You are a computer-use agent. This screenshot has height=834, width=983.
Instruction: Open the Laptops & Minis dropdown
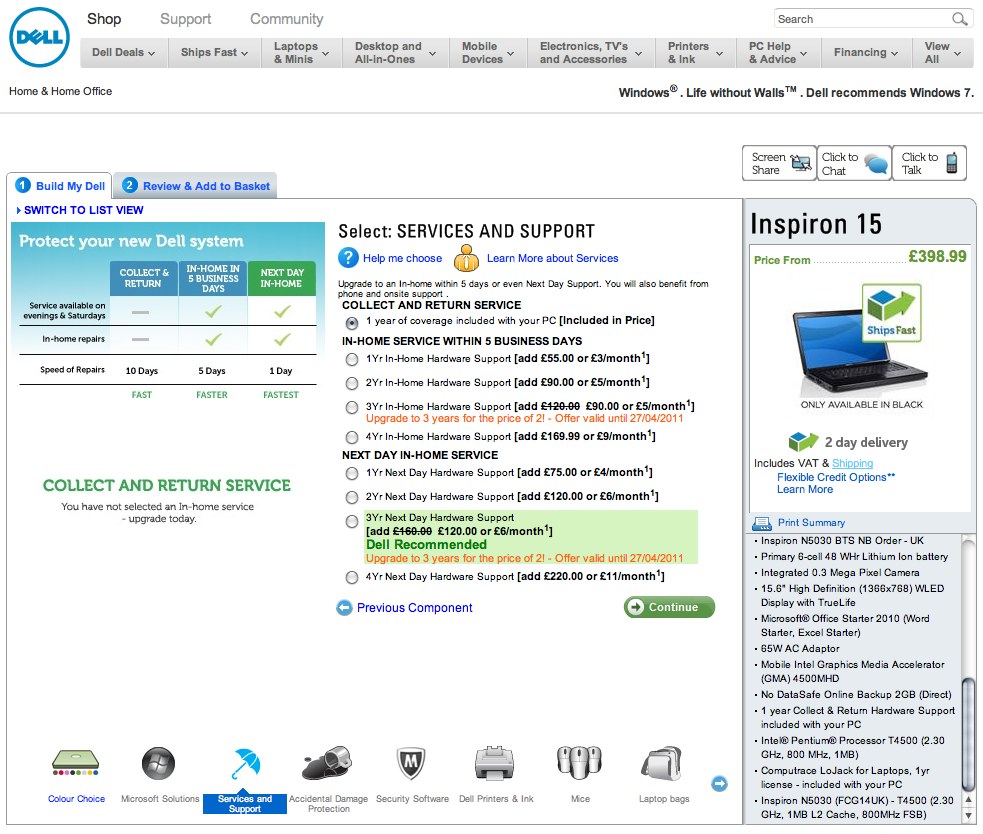[x=302, y=52]
